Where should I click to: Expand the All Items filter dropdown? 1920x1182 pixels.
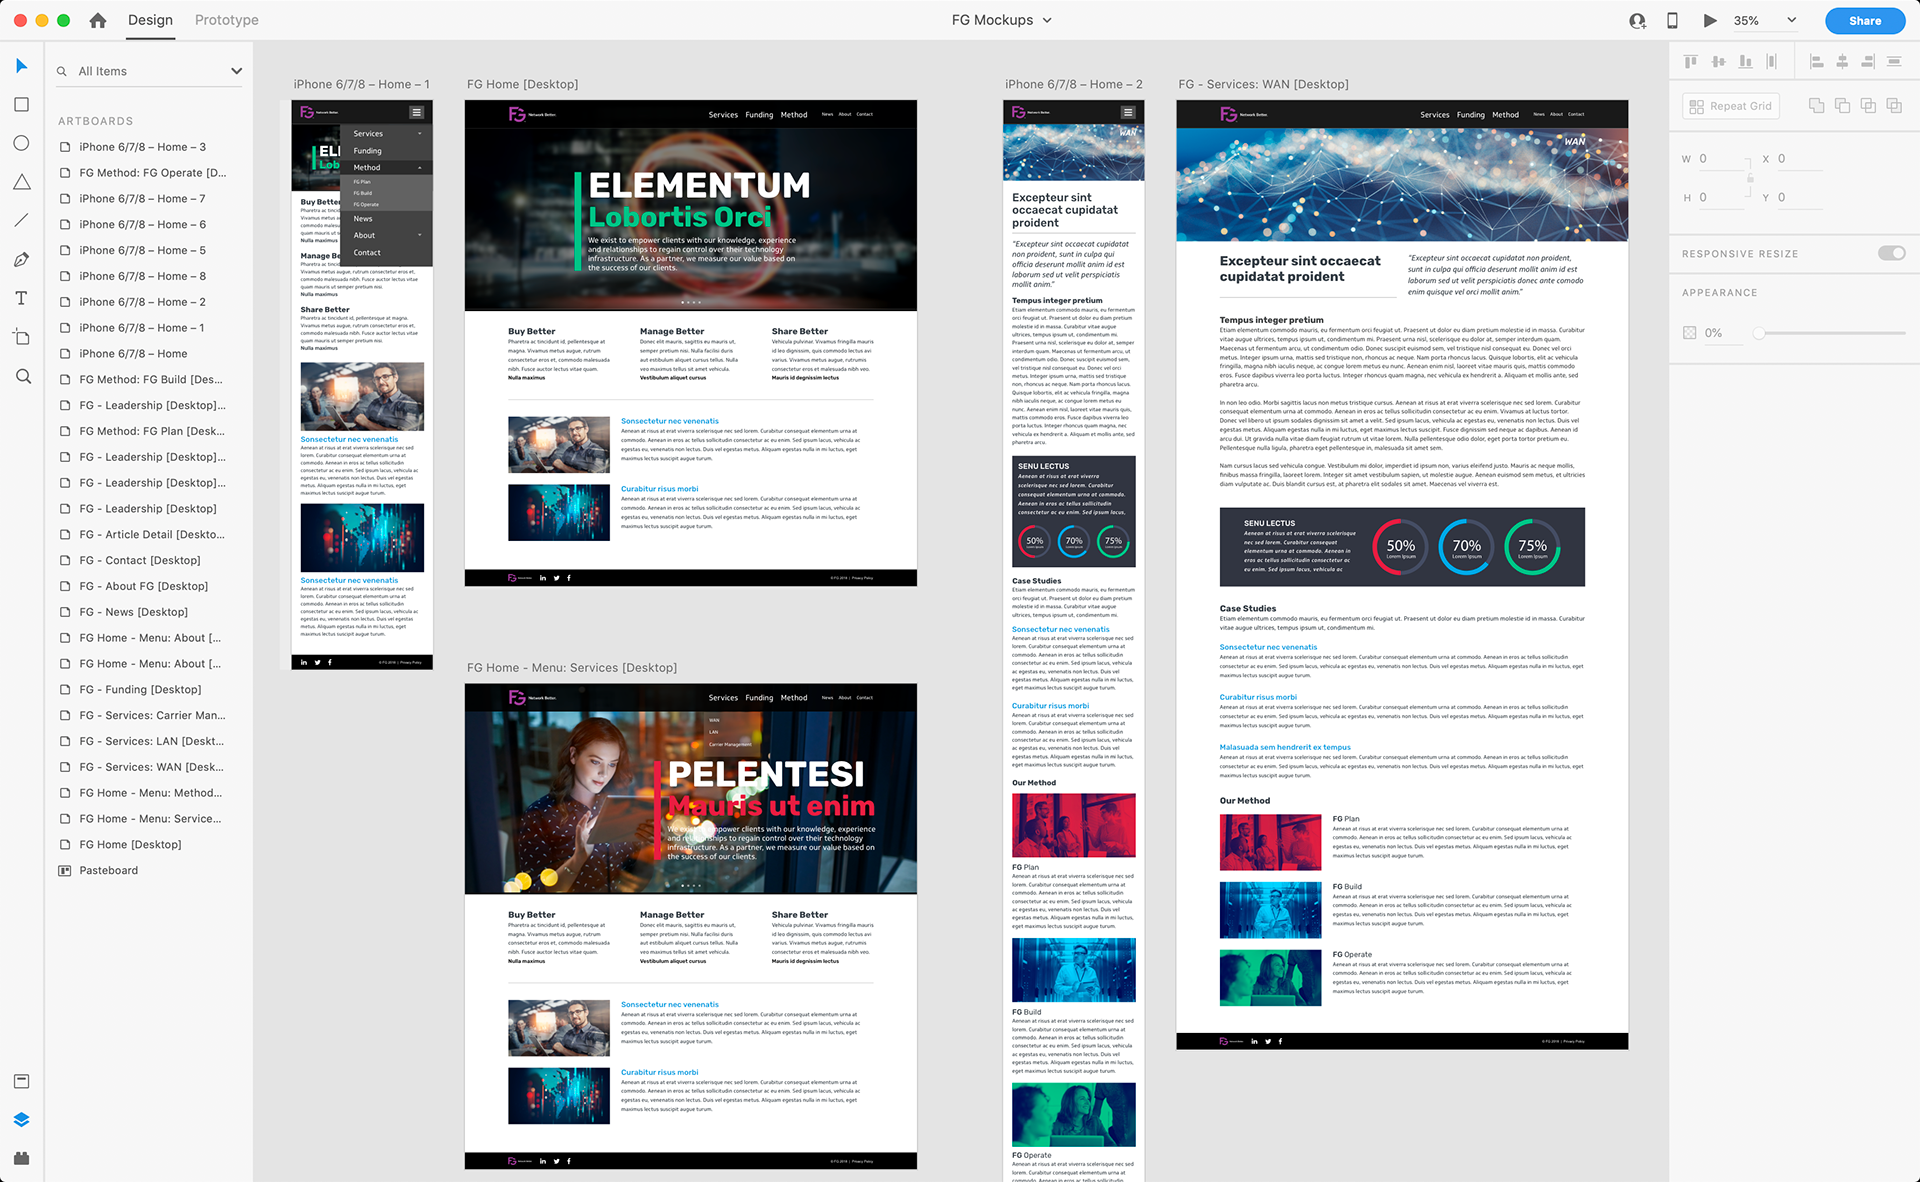click(236, 71)
